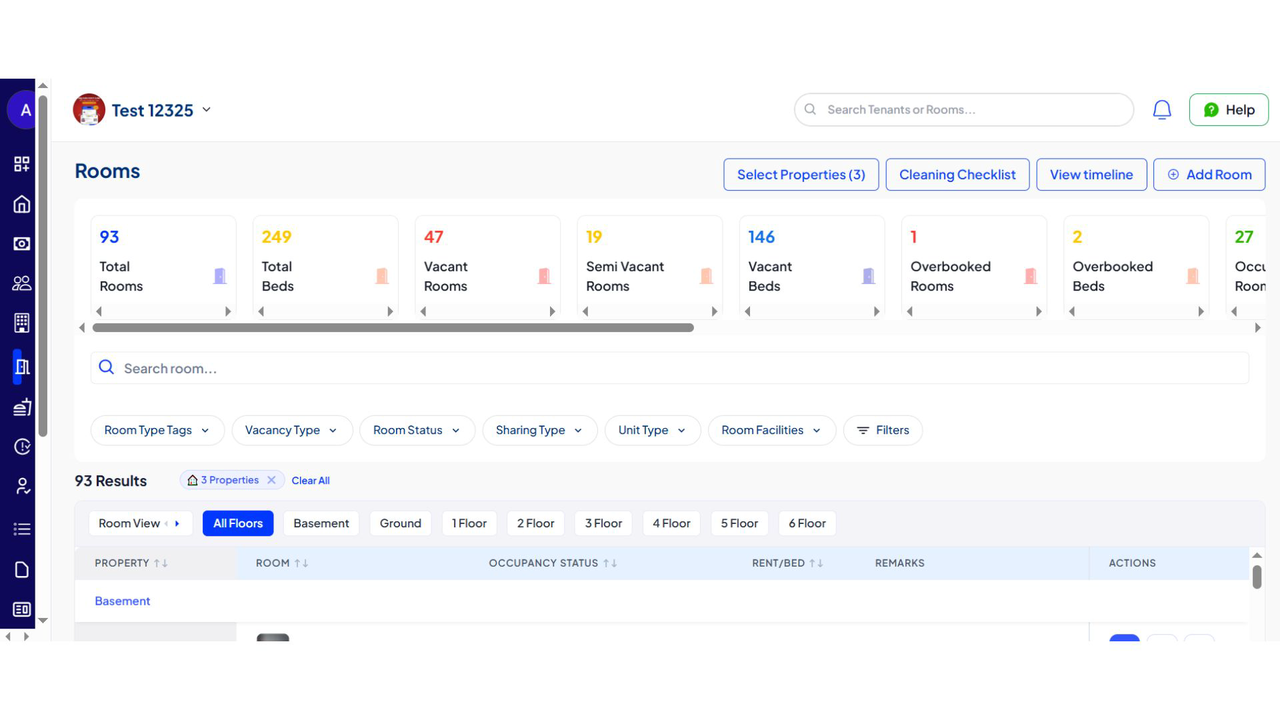Click the Add Room button
Image resolution: width=1280 pixels, height=720 pixels.
click(x=1209, y=174)
